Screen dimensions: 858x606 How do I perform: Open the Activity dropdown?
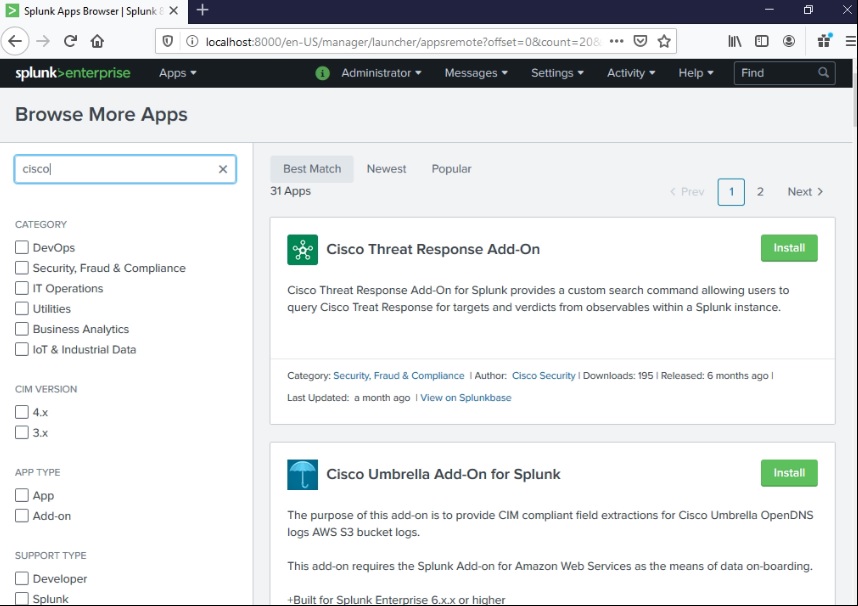click(630, 73)
